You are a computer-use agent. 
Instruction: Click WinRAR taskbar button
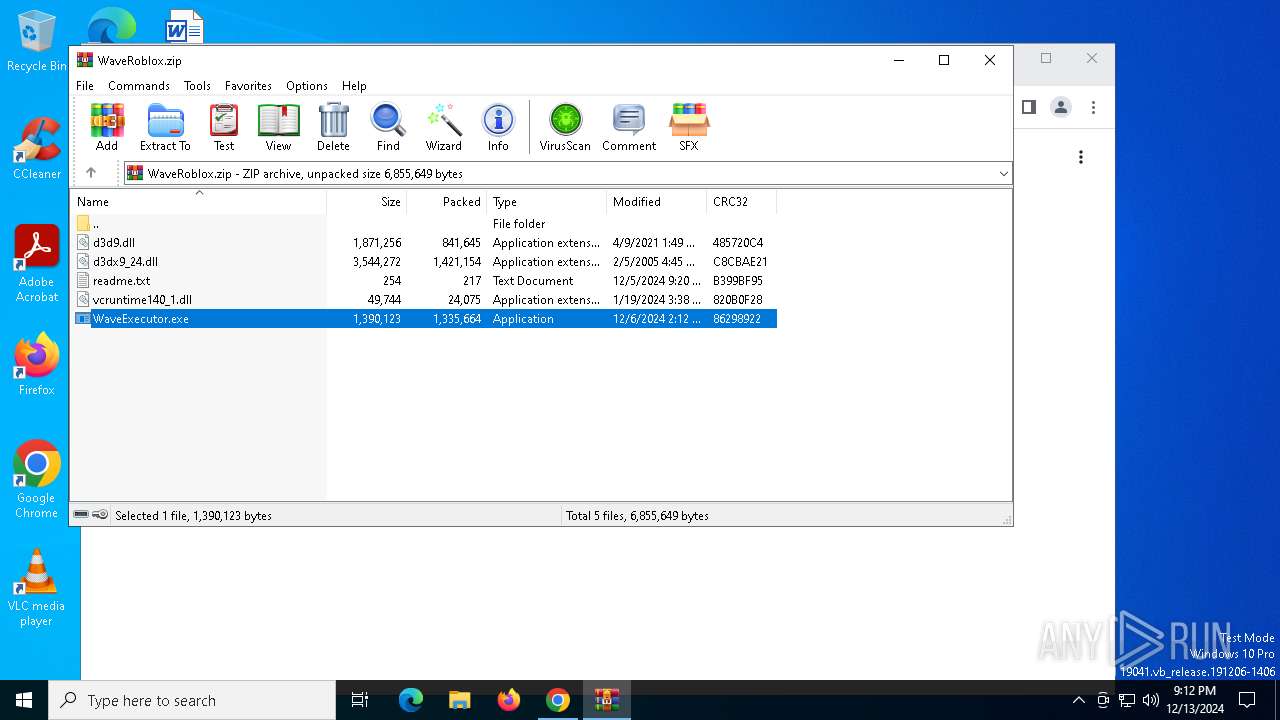607,700
